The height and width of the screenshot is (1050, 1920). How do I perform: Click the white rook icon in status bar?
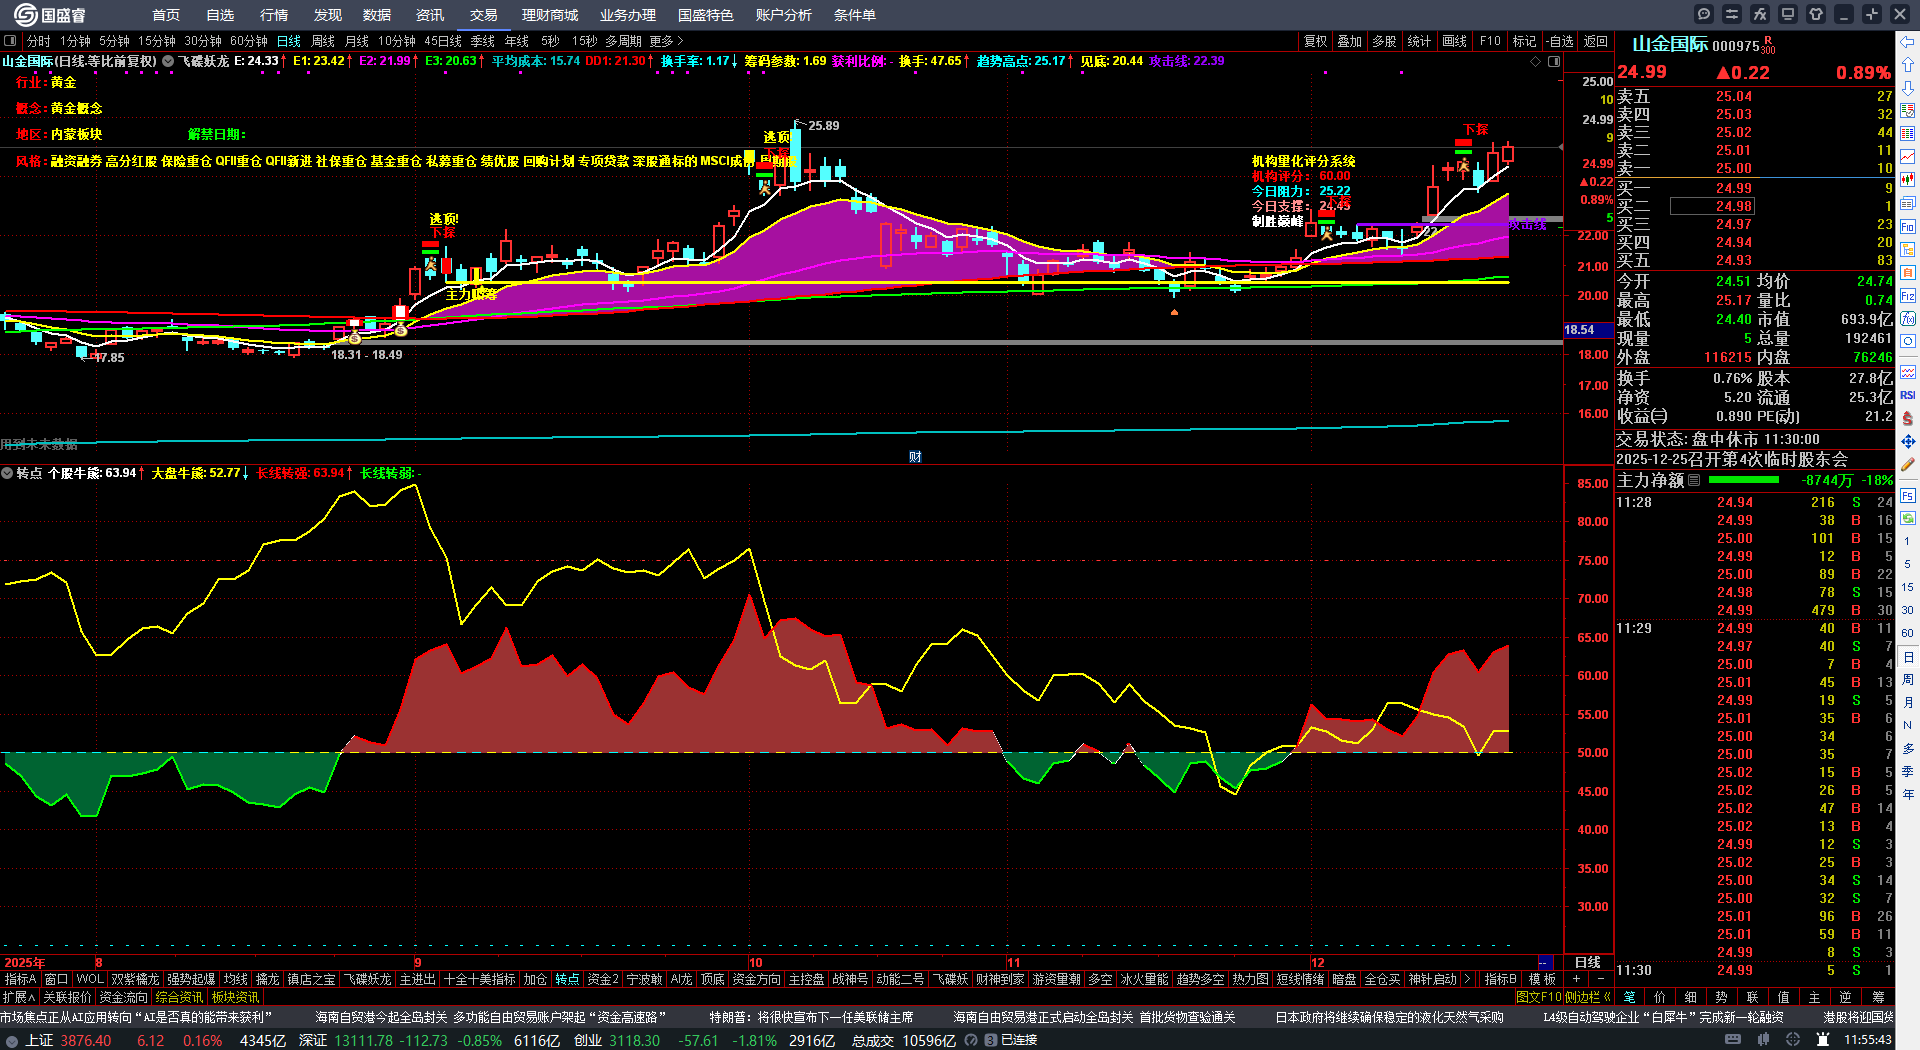pos(1823,1040)
